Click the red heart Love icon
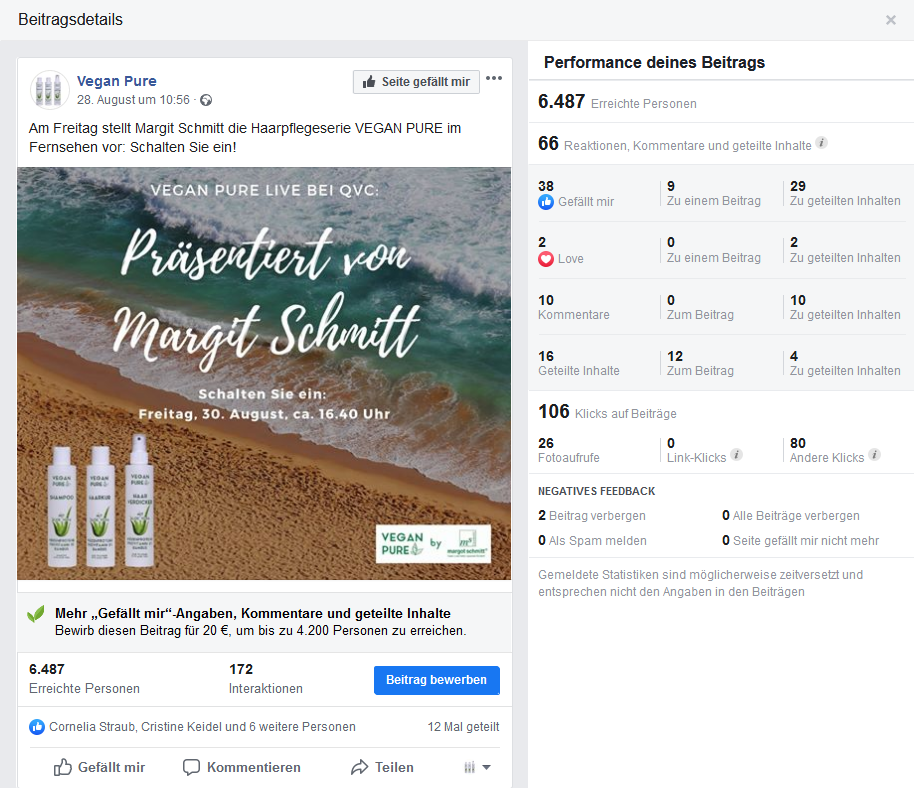Viewport: 914px width, 788px height. tap(546, 259)
